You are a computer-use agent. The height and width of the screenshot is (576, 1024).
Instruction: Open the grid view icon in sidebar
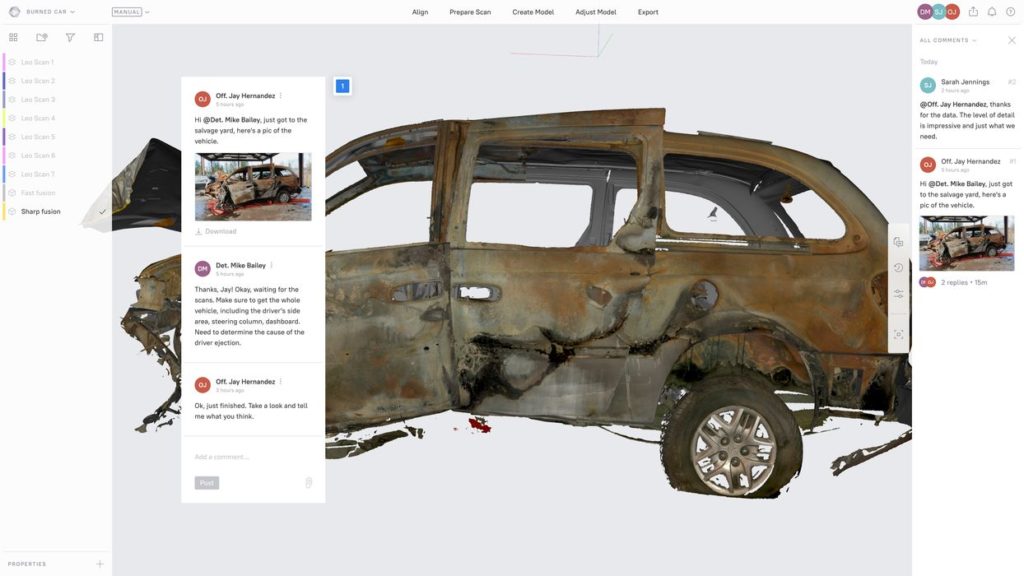14,37
